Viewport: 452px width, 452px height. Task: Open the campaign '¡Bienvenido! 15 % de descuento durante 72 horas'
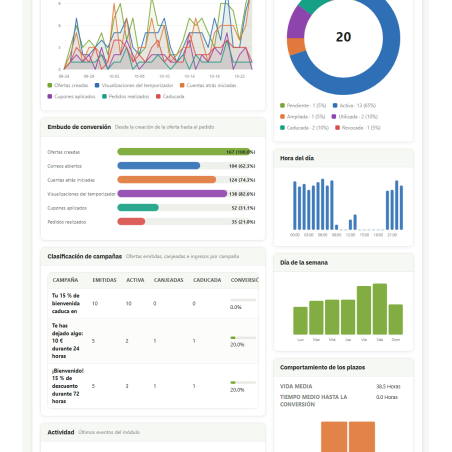[68, 386]
